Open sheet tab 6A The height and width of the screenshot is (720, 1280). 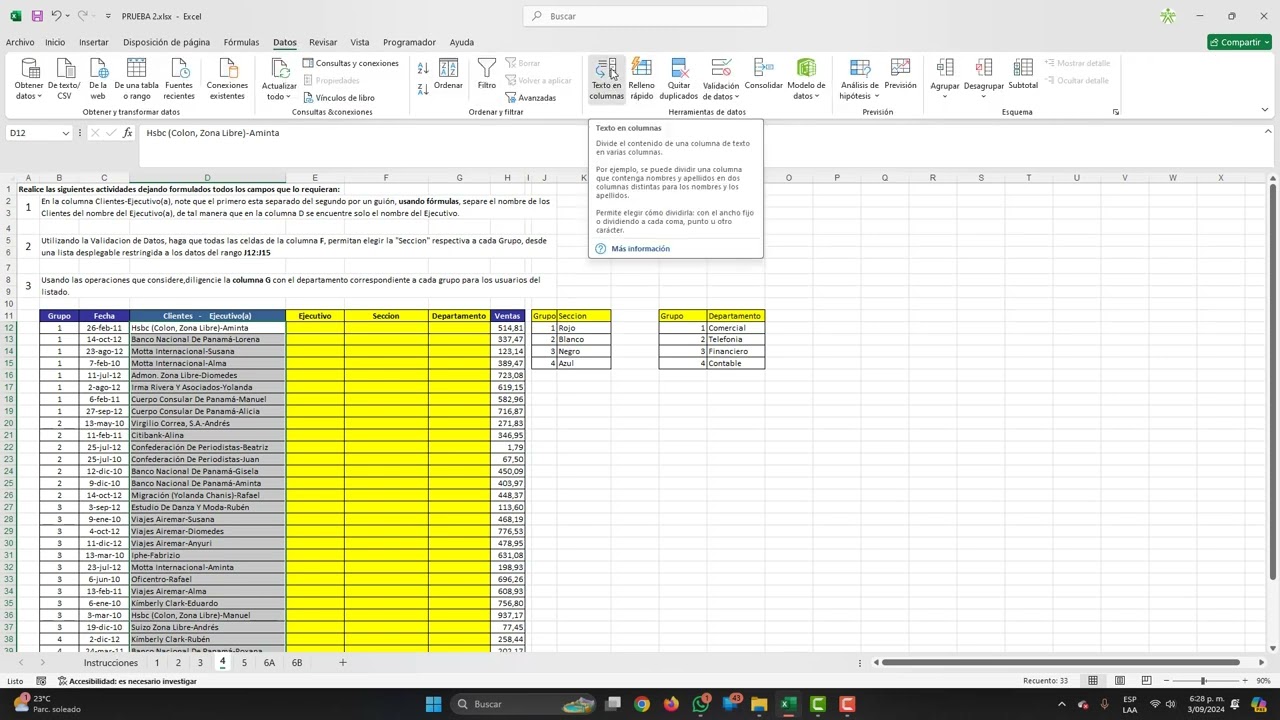click(269, 662)
